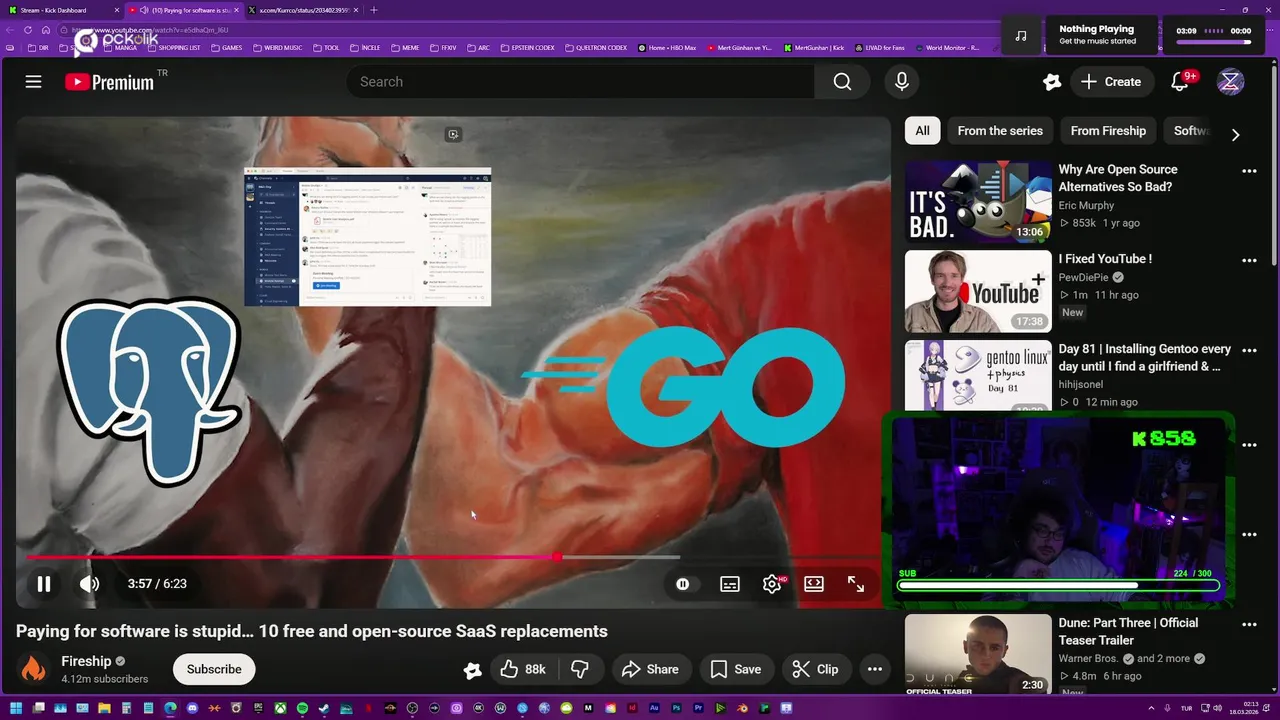Open Spotify from the taskbar
1280x720 pixels.
(x=302, y=708)
